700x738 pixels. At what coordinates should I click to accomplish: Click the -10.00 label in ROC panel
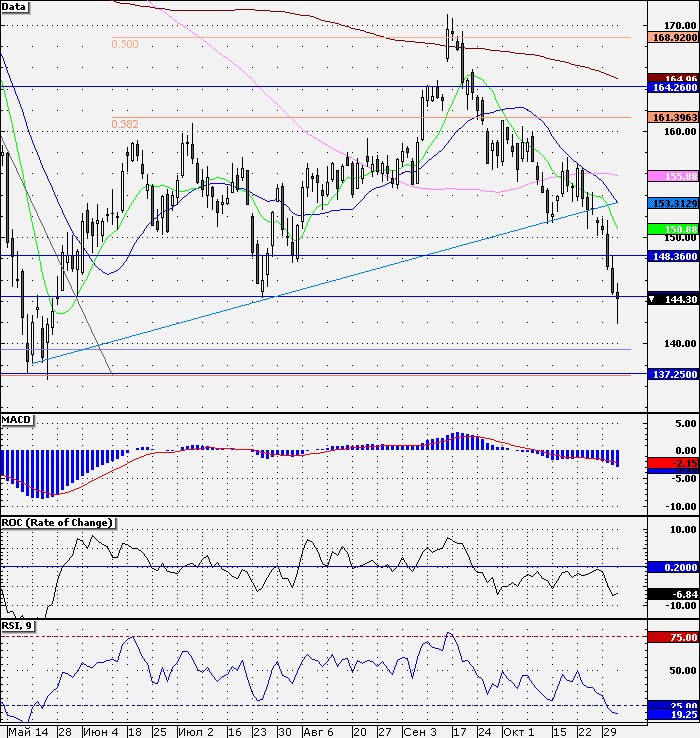click(680, 606)
